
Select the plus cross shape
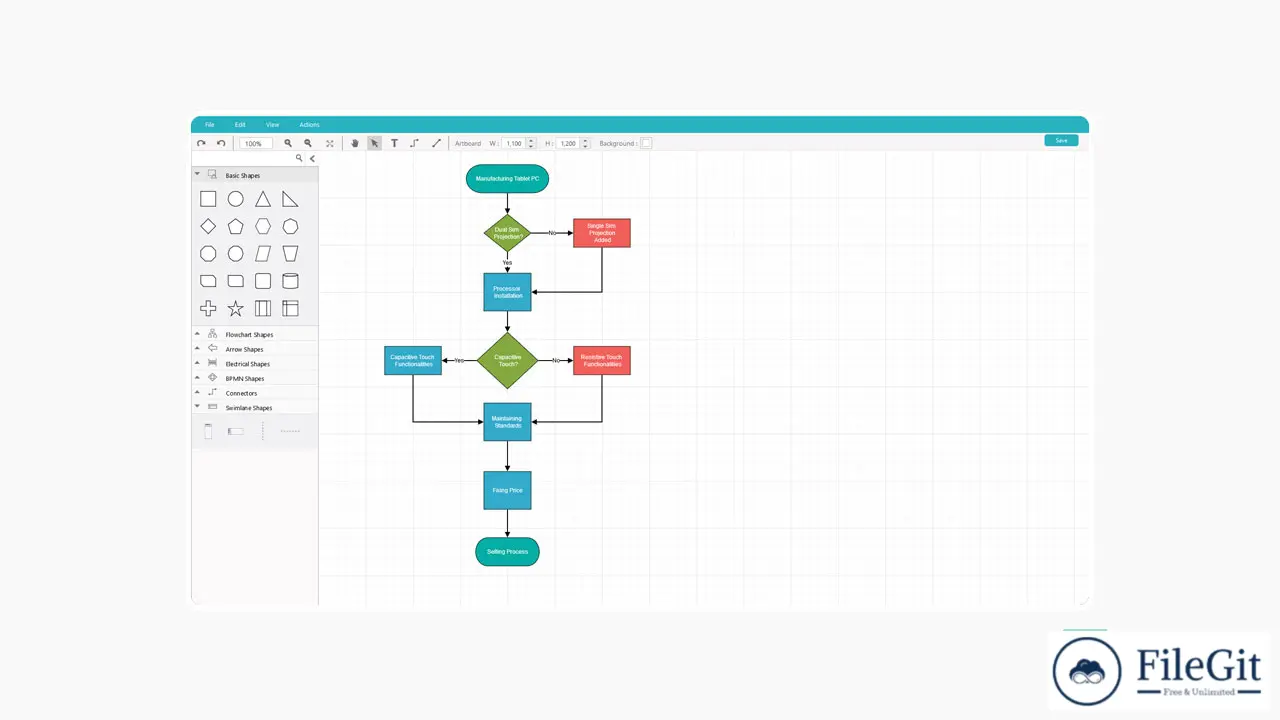pyautogui.click(x=208, y=308)
